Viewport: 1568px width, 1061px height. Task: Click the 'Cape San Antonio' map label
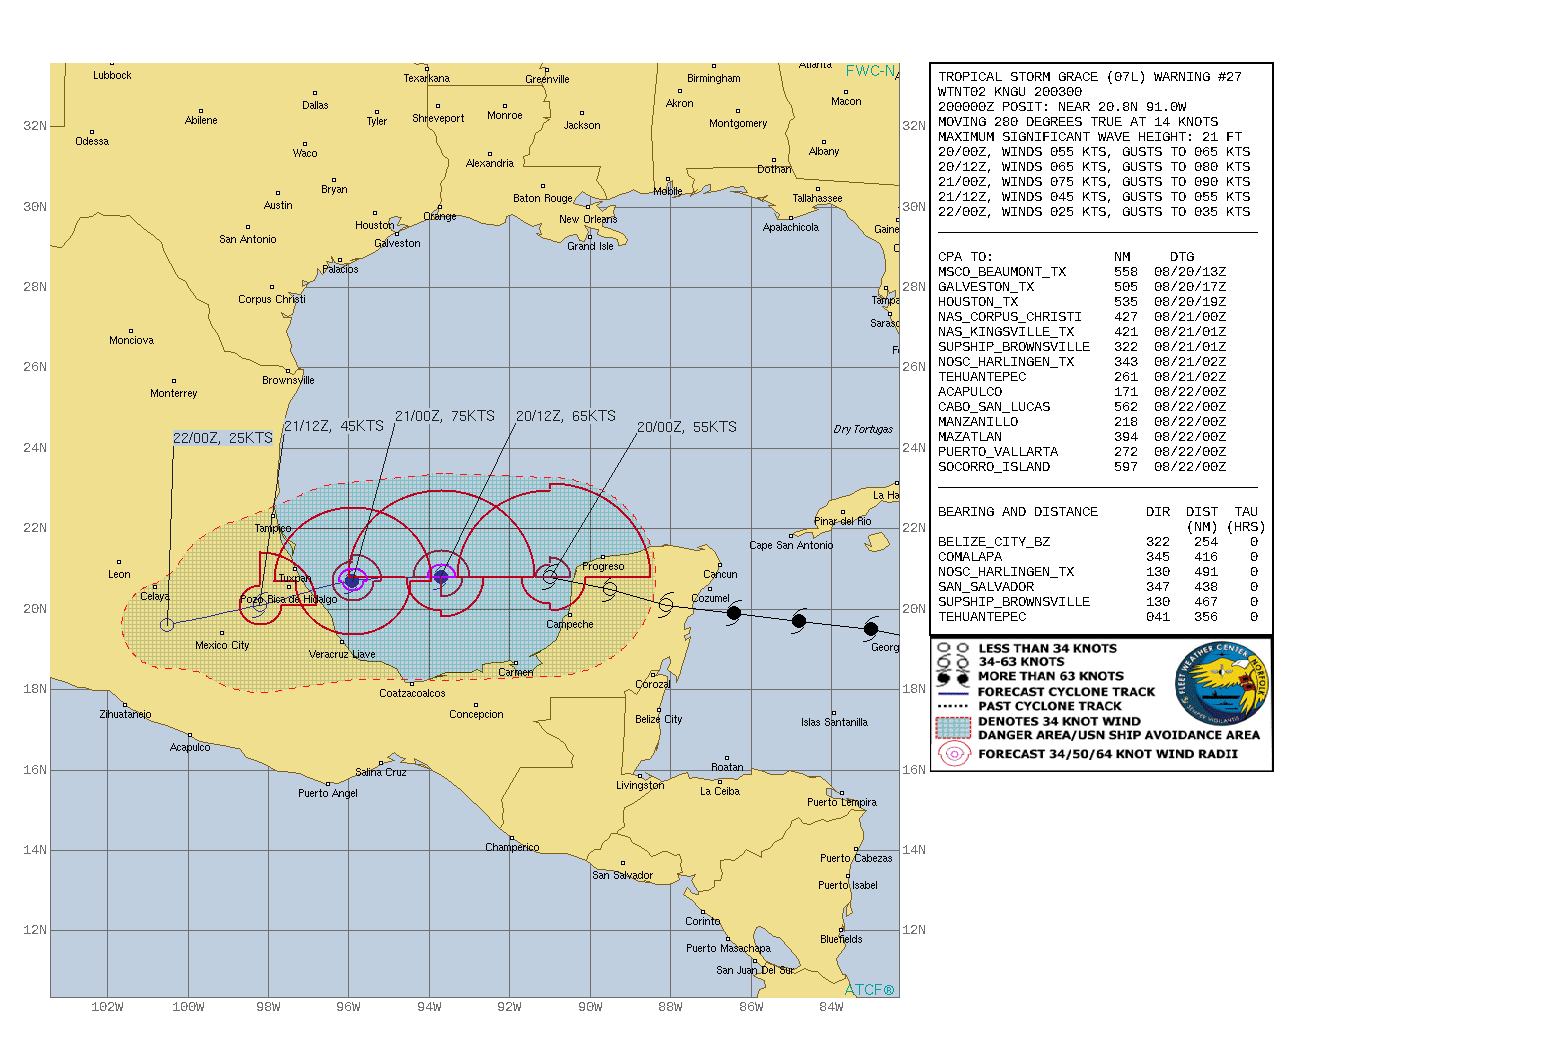pos(791,545)
